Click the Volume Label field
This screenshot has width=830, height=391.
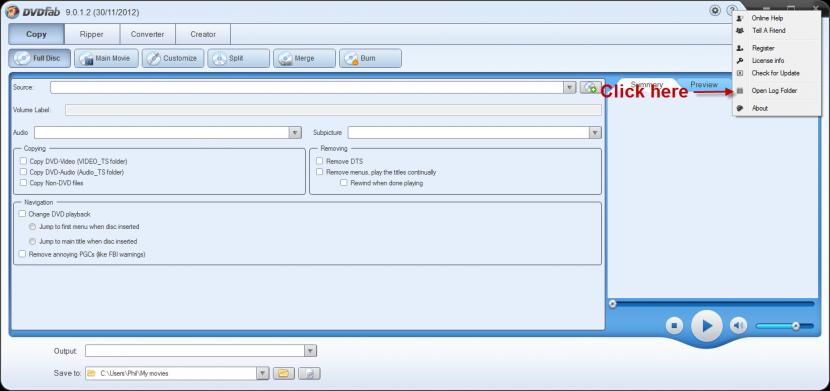click(x=333, y=110)
